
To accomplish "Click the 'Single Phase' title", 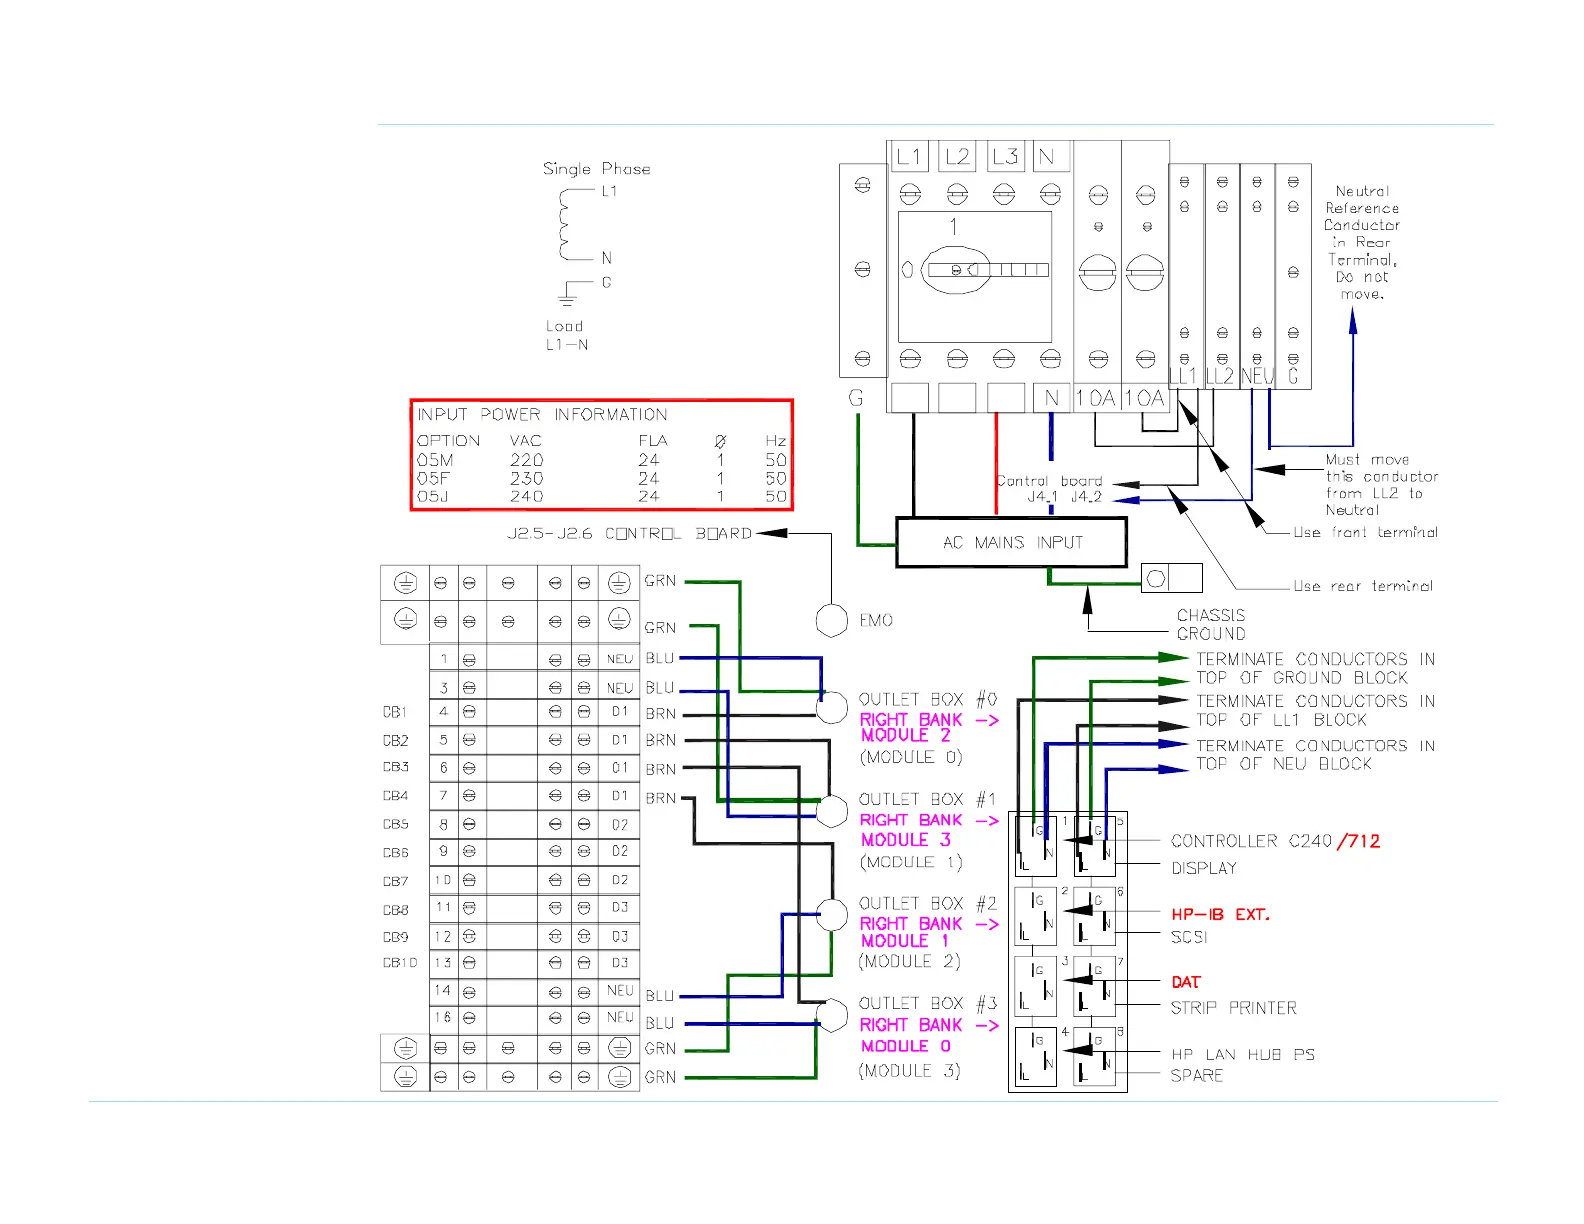I will point(597,169).
